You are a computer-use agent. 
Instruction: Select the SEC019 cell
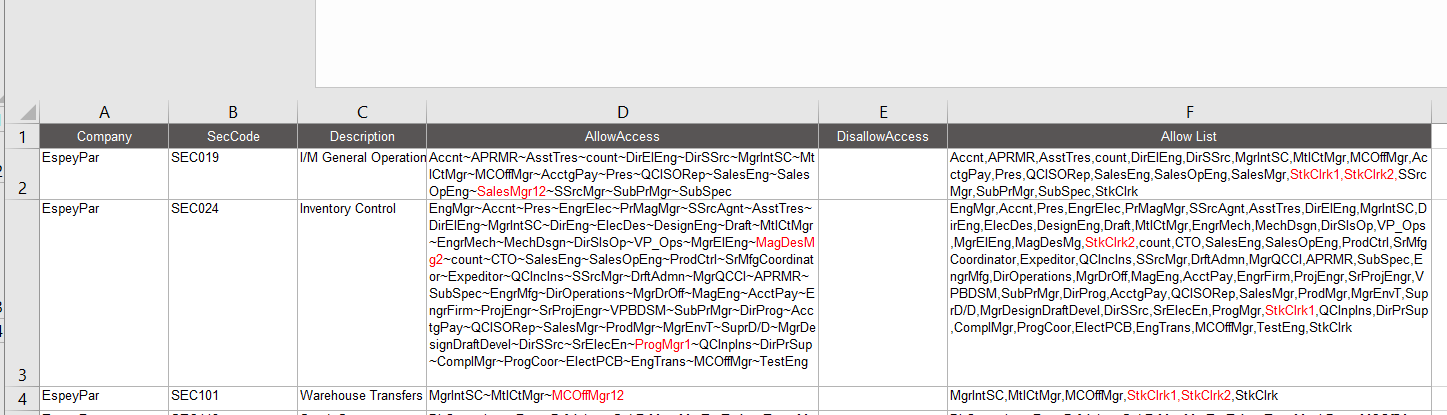pos(233,173)
